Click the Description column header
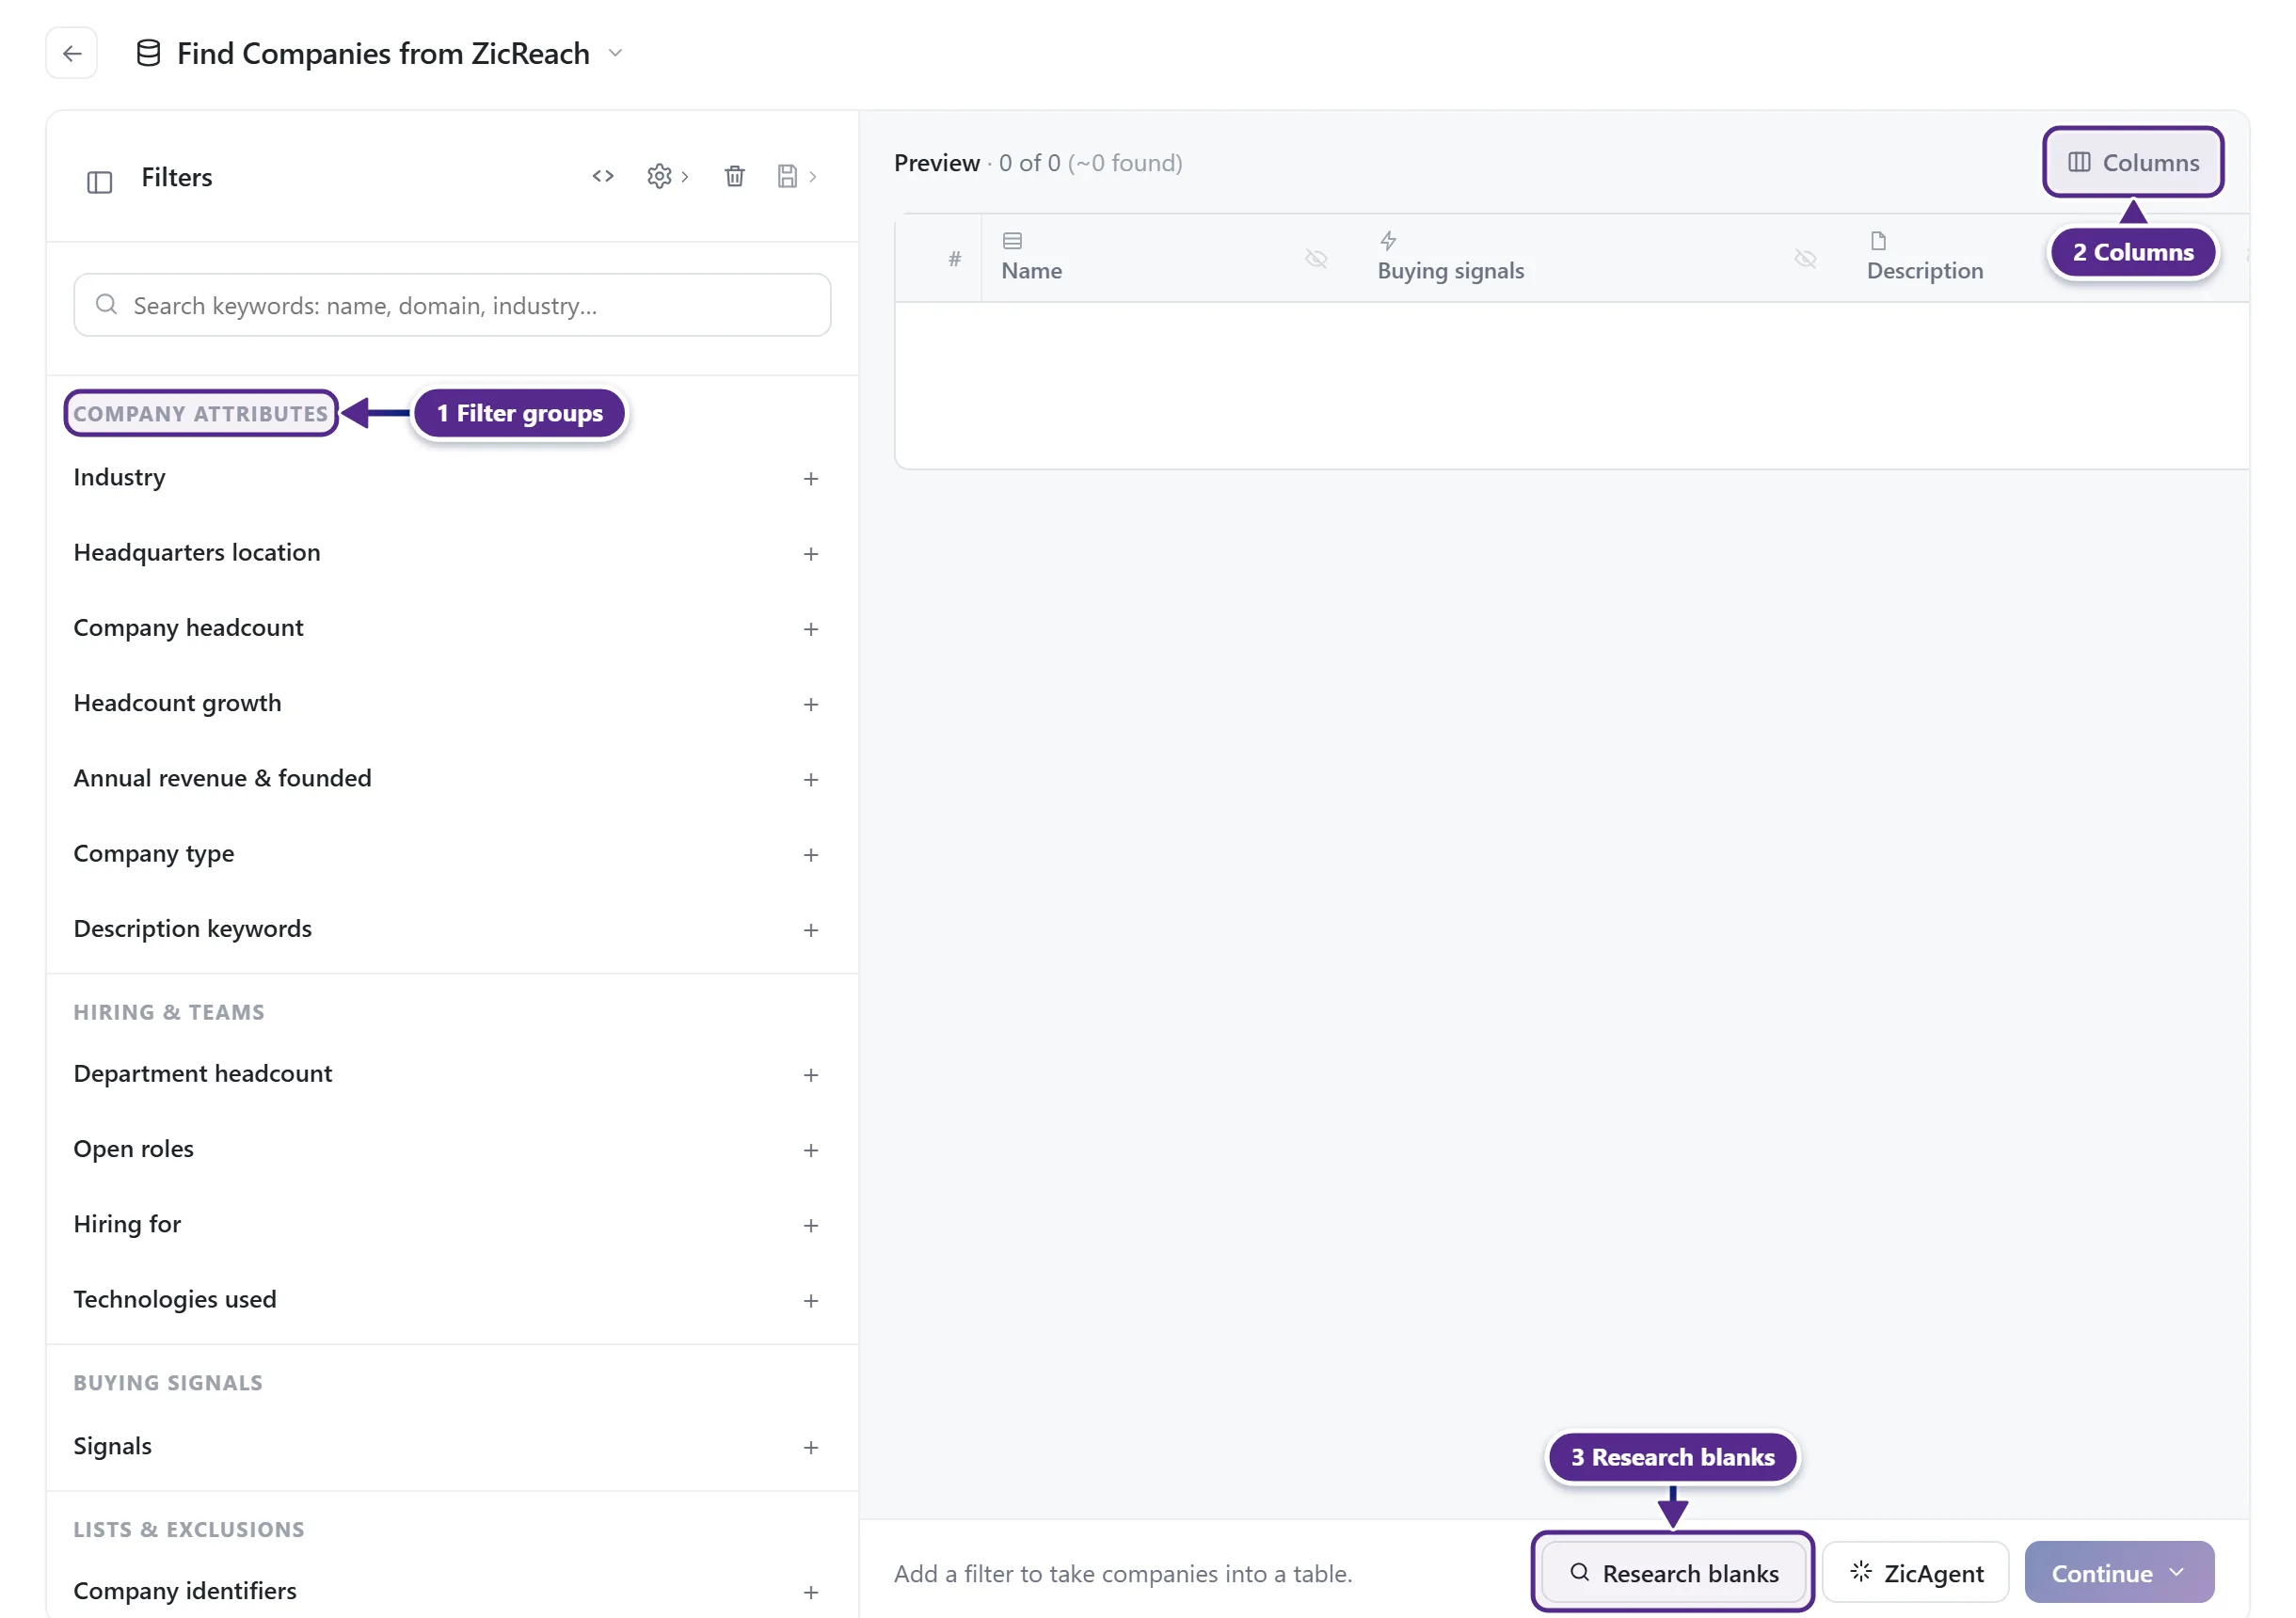 (x=1924, y=270)
